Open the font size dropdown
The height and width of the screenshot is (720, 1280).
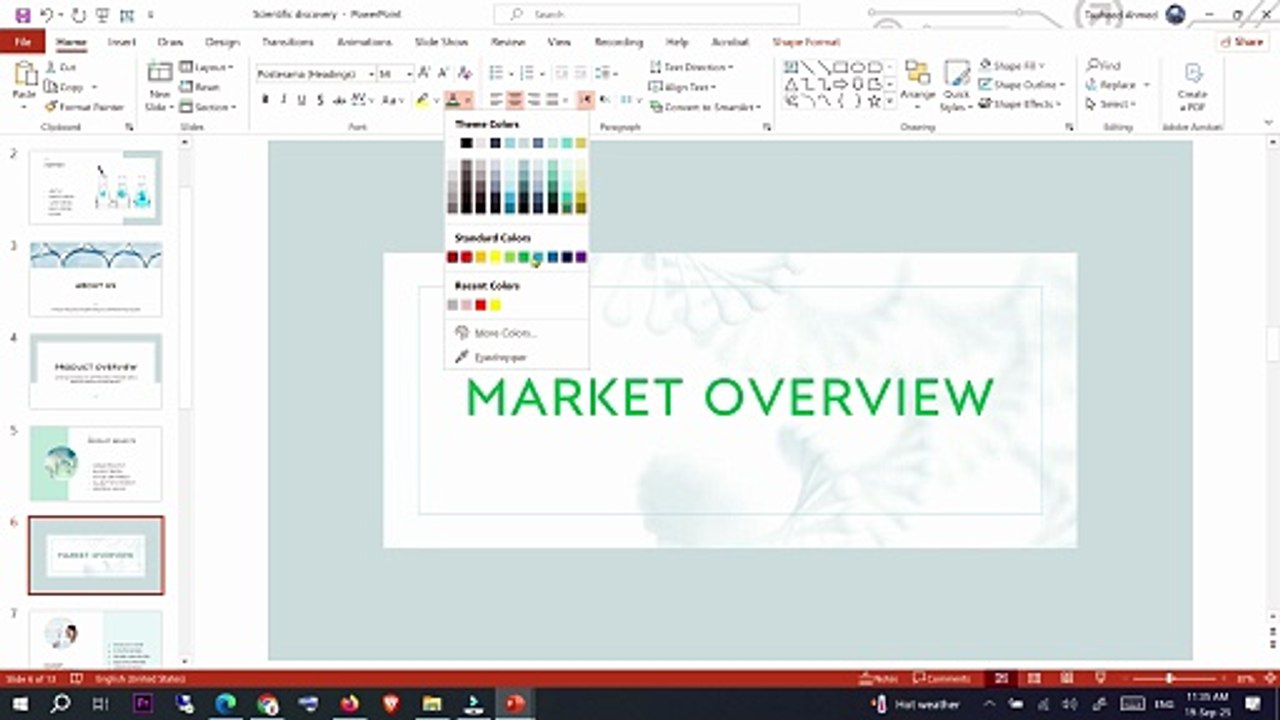point(409,74)
